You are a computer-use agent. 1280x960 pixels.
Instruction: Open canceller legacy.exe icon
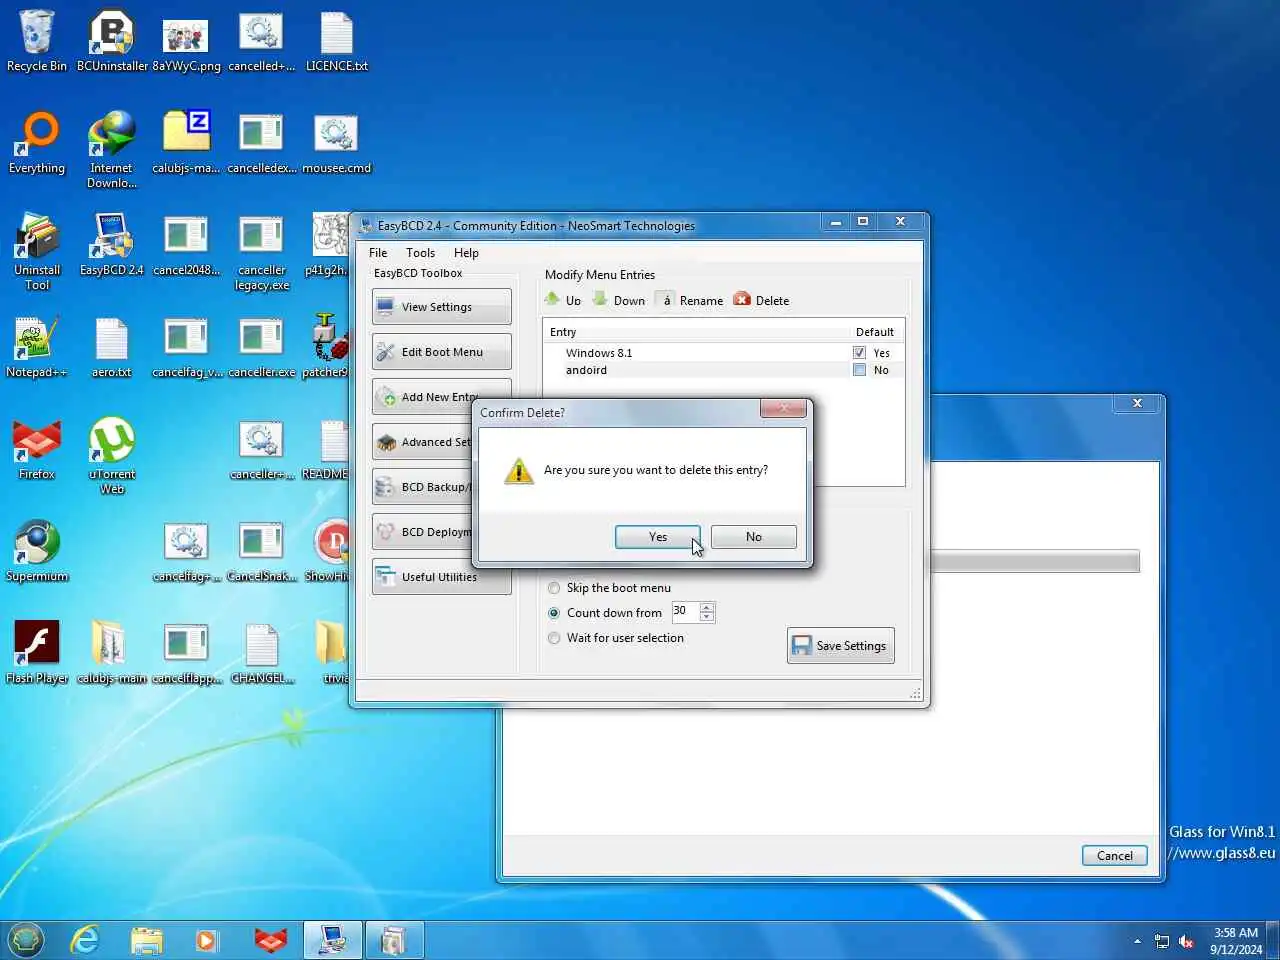coord(262,252)
